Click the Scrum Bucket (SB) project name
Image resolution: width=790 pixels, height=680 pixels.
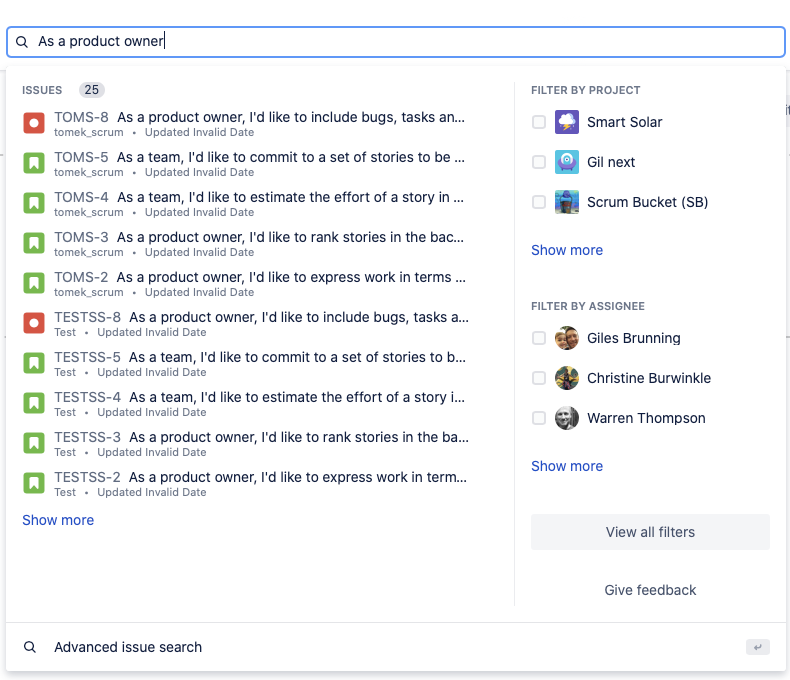tap(647, 202)
